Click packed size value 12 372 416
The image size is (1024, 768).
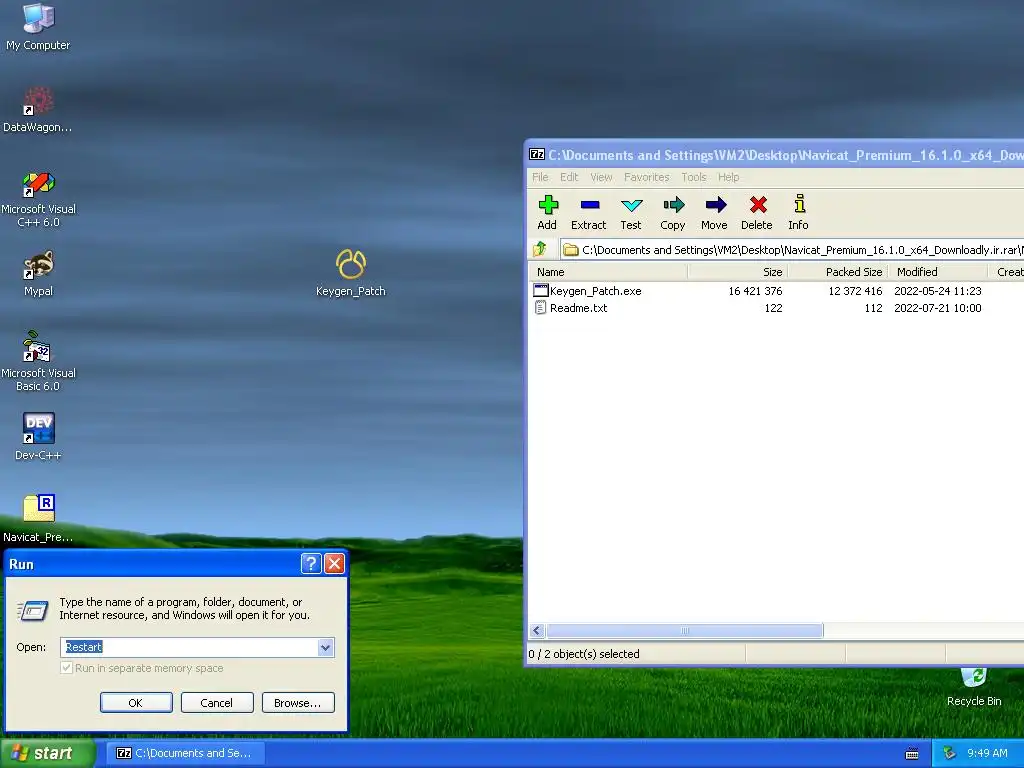[855, 291]
